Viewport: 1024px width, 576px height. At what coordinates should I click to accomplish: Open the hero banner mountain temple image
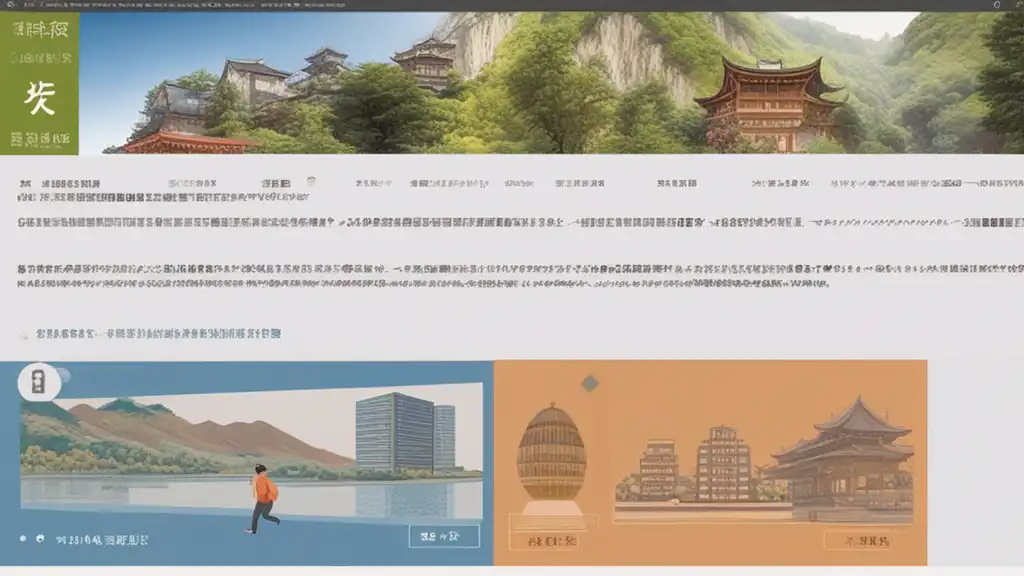pyautogui.click(x=551, y=83)
